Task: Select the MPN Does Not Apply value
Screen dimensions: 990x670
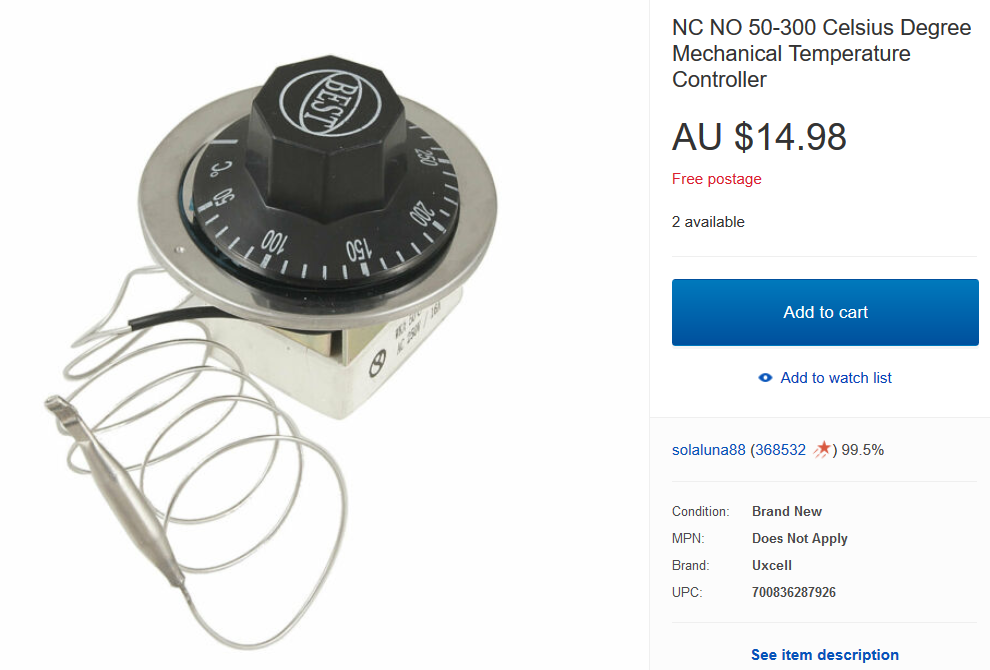Action: (x=799, y=538)
